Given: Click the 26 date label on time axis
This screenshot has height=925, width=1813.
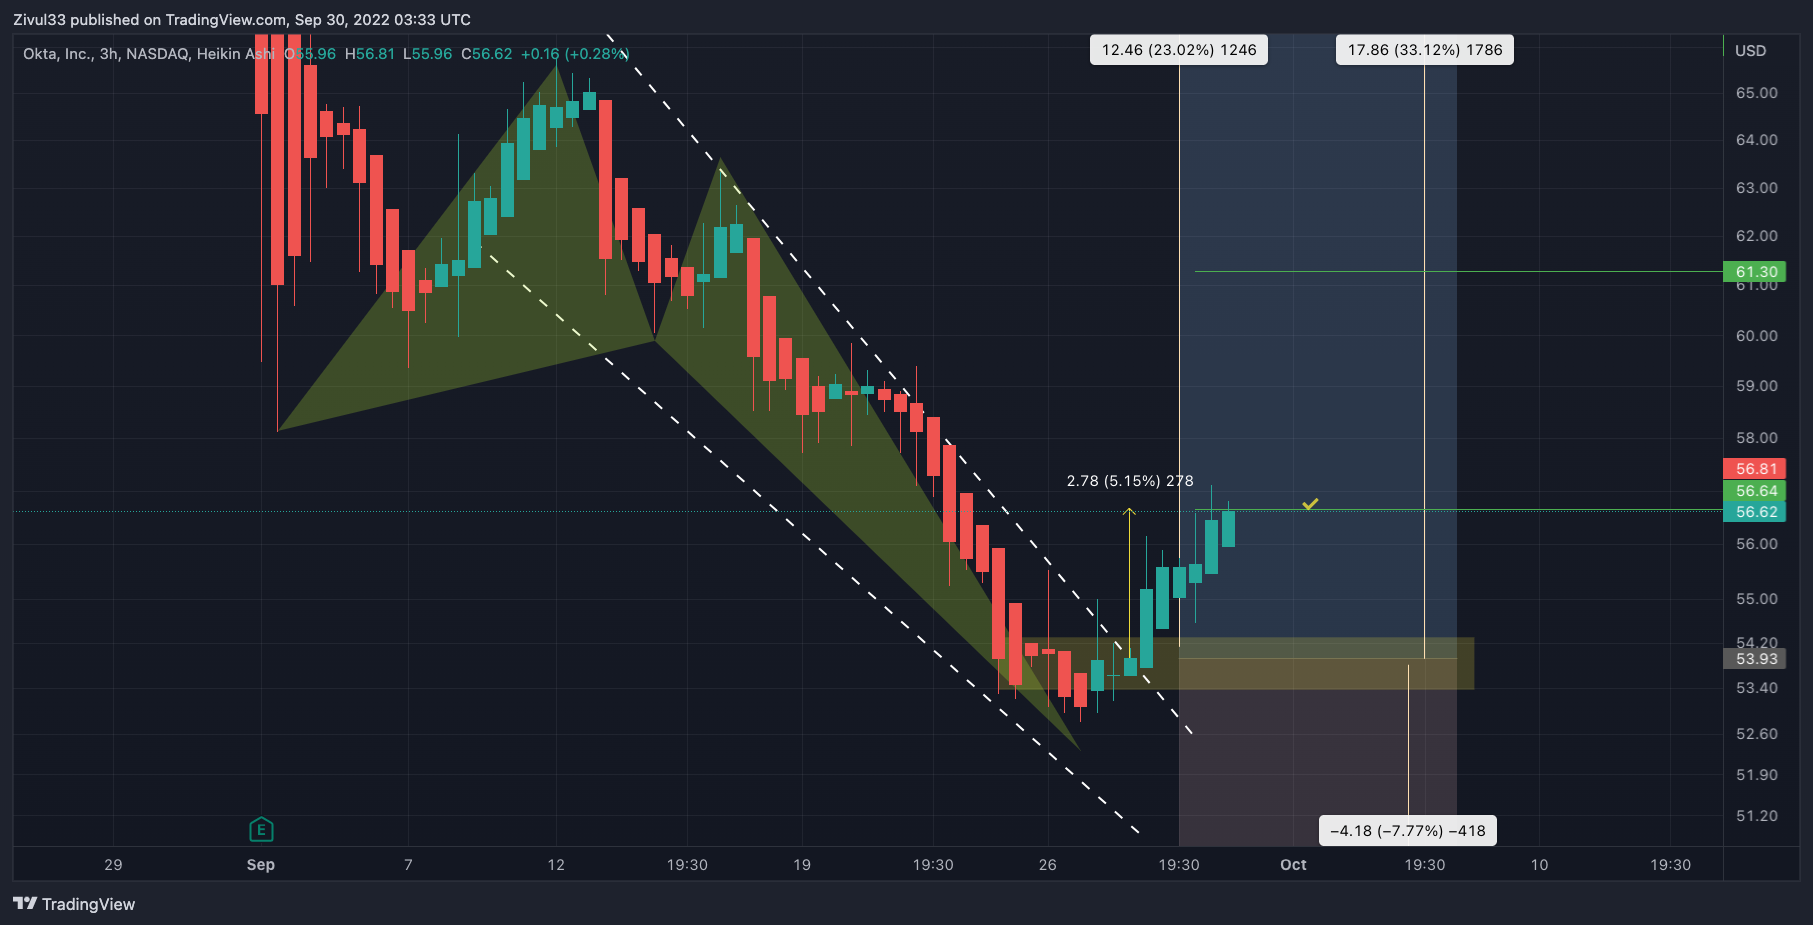Looking at the screenshot, I should (x=1047, y=865).
